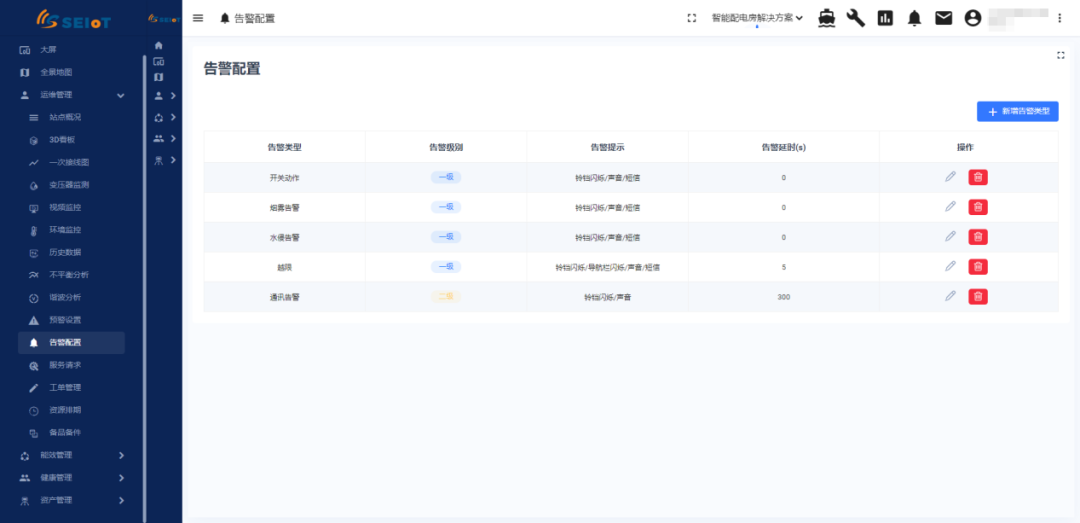Delete the 烟雾告警 alarm row

pos(978,207)
